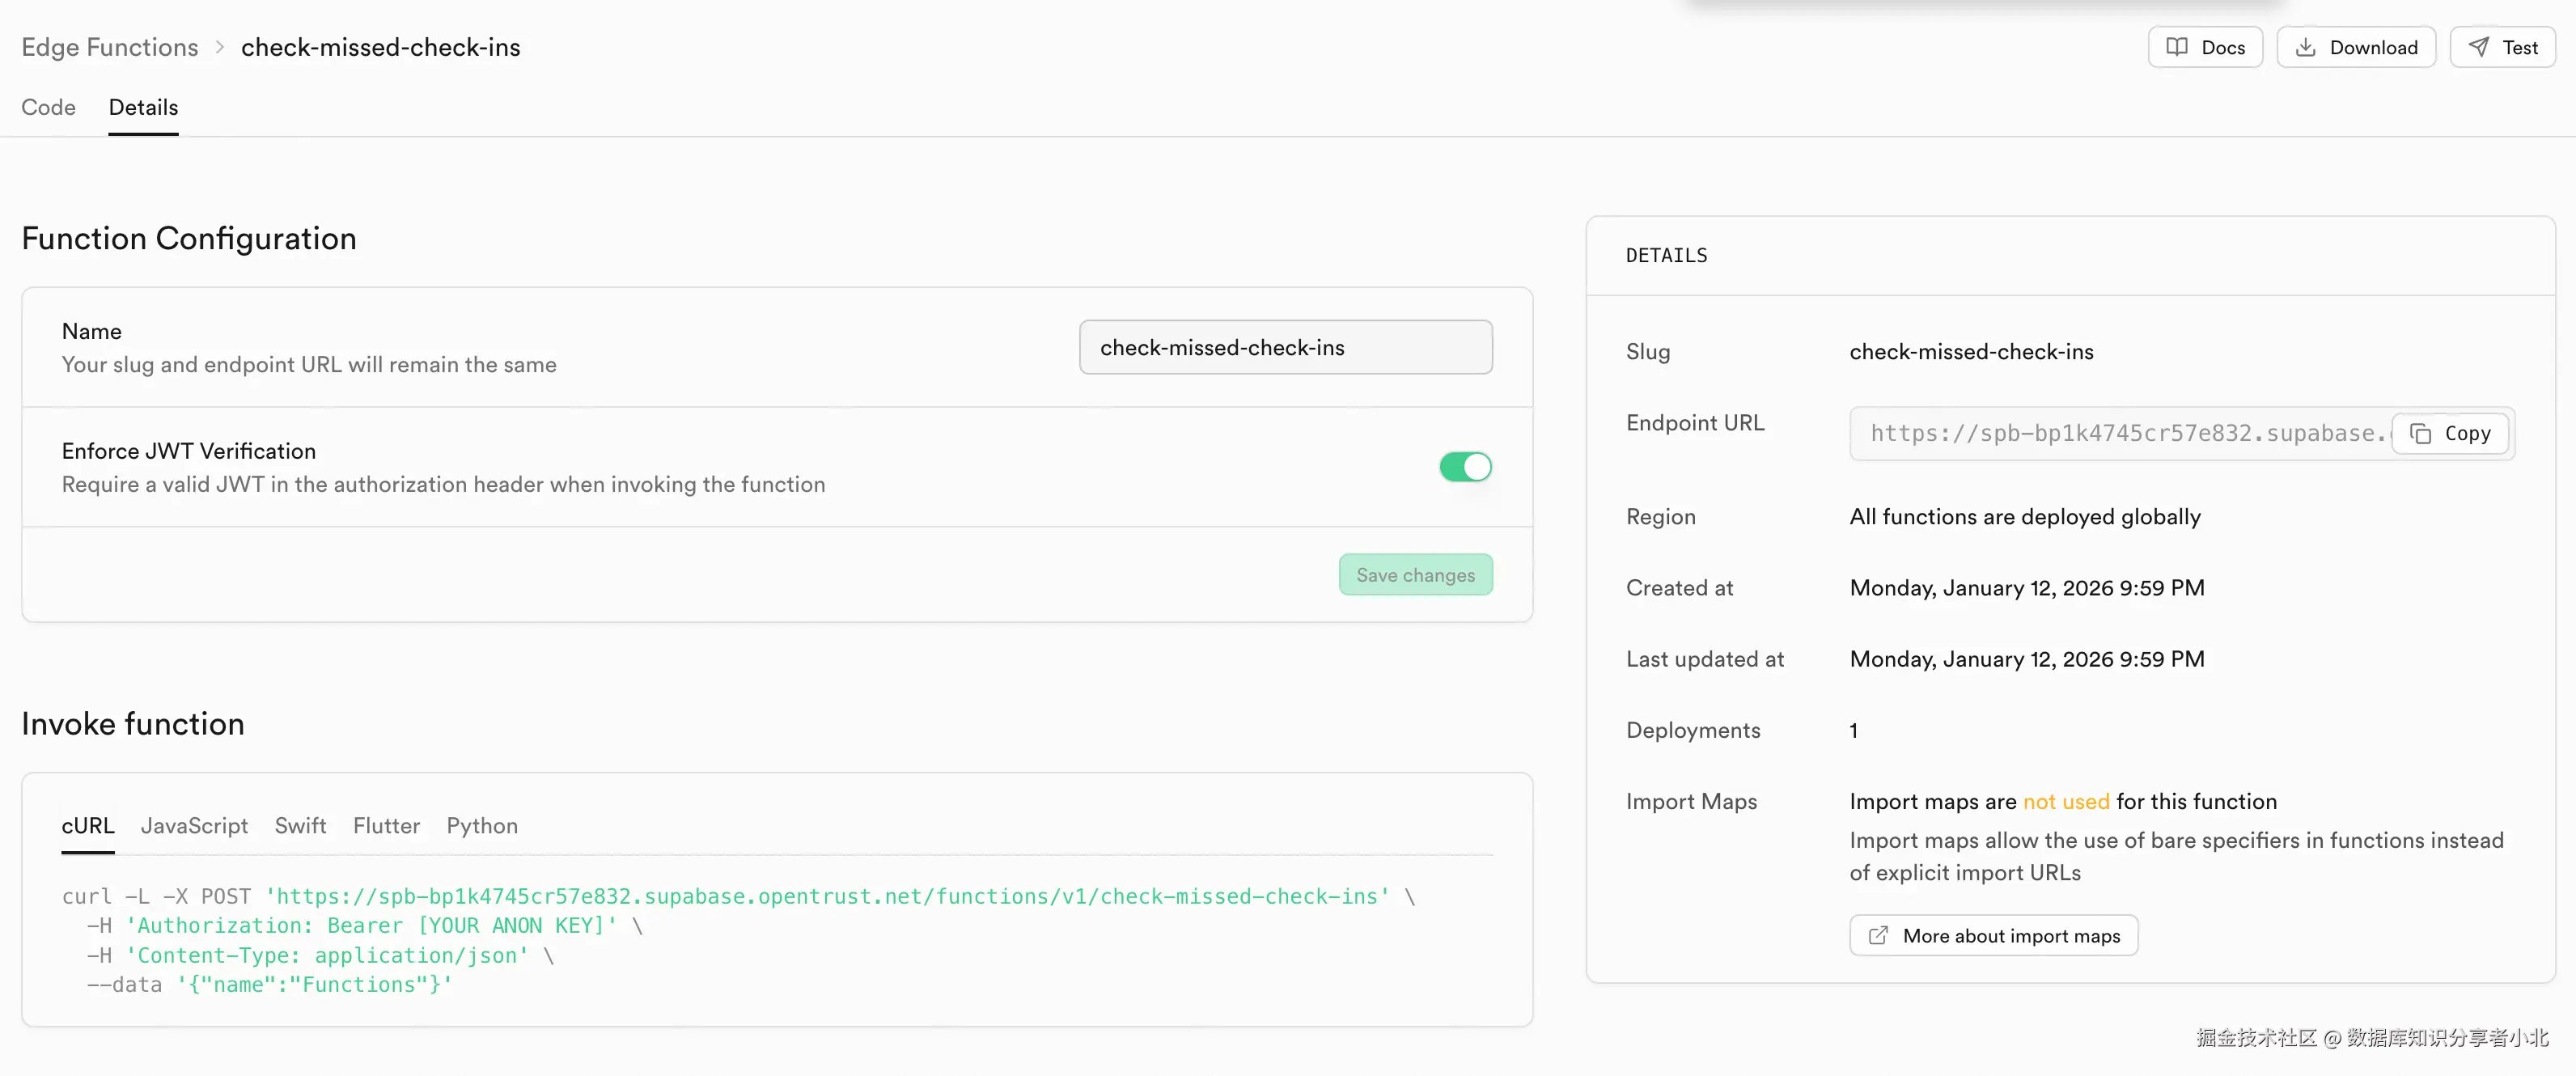The height and width of the screenshot is (1076, 2576).
Task: Toggle Enforce JWT Verification switch
Action: (x=1465, y=466)
